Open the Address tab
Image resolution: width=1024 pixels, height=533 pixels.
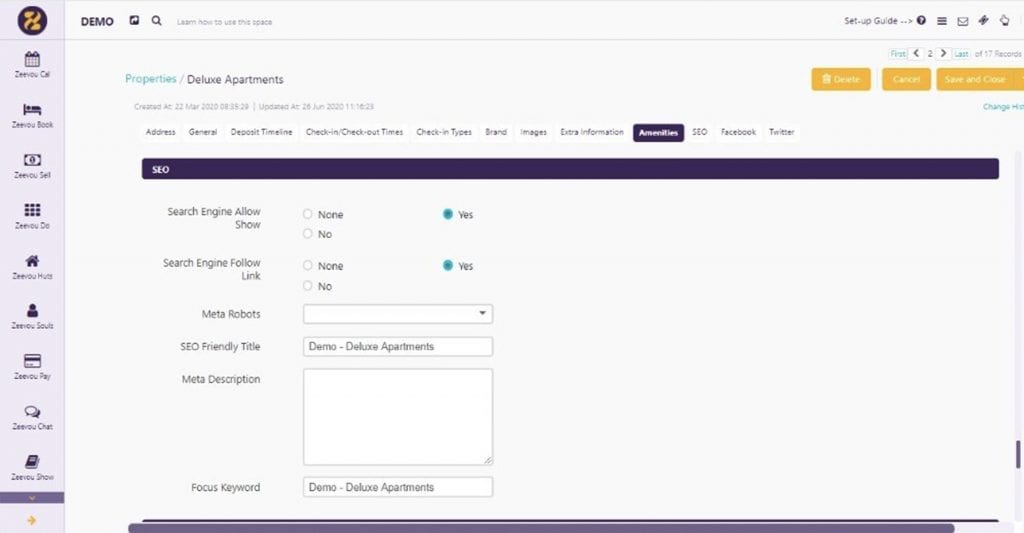161,132
